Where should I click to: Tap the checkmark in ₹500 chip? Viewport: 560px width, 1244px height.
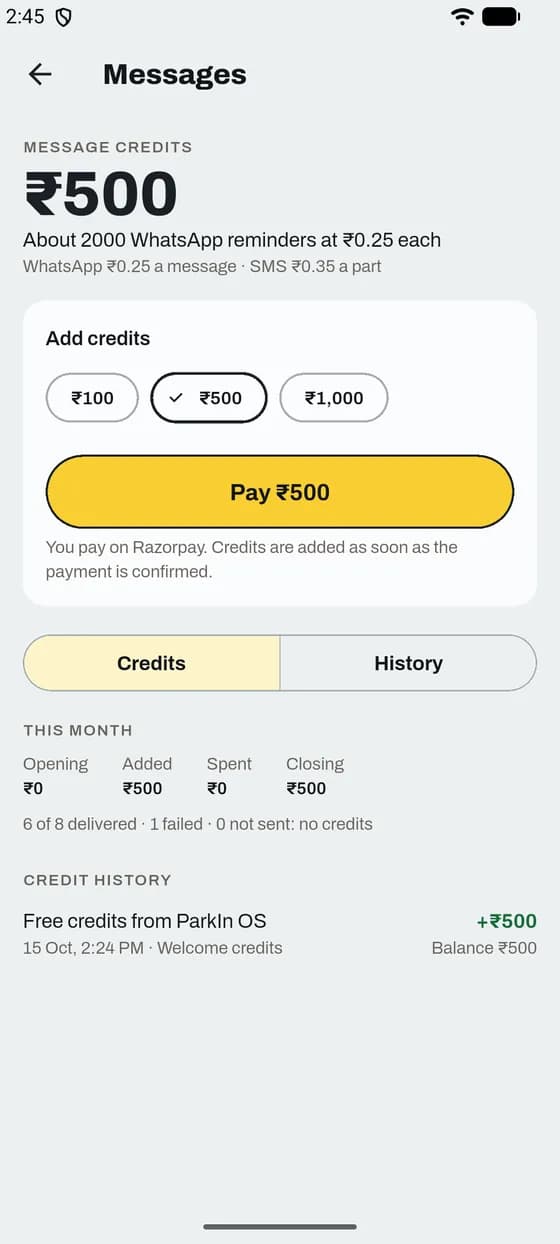coord(177,398)
